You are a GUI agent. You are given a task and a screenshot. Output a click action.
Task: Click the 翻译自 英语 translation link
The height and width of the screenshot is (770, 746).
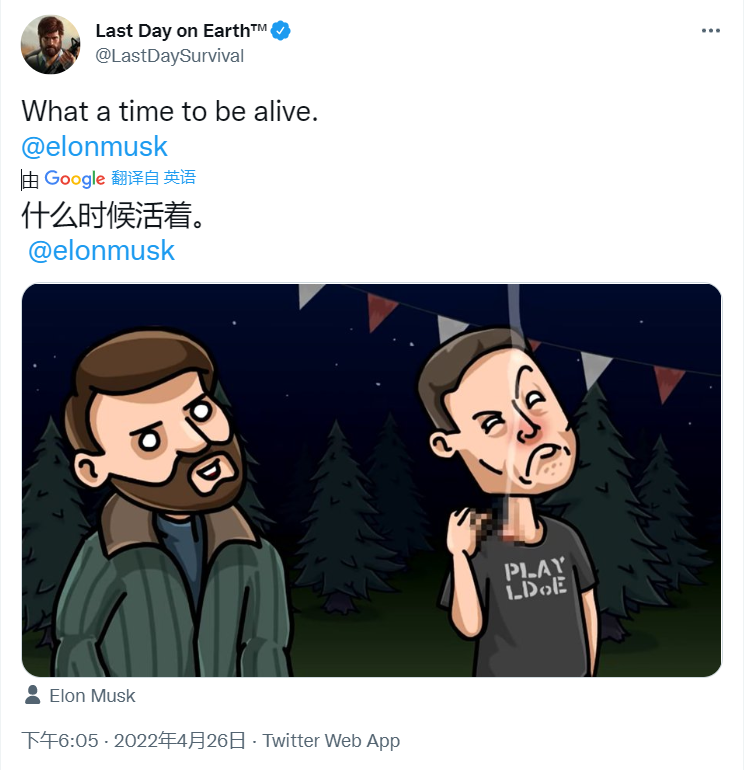[x=154, y=177]
